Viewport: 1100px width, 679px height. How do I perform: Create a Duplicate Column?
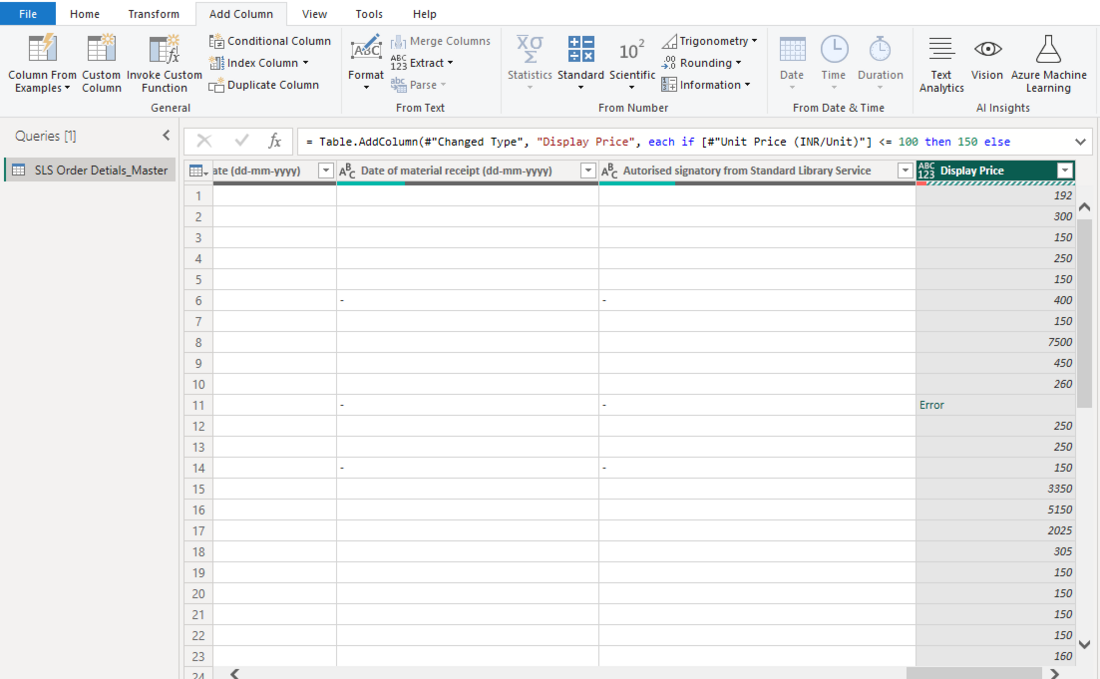[x=265, y=84]
